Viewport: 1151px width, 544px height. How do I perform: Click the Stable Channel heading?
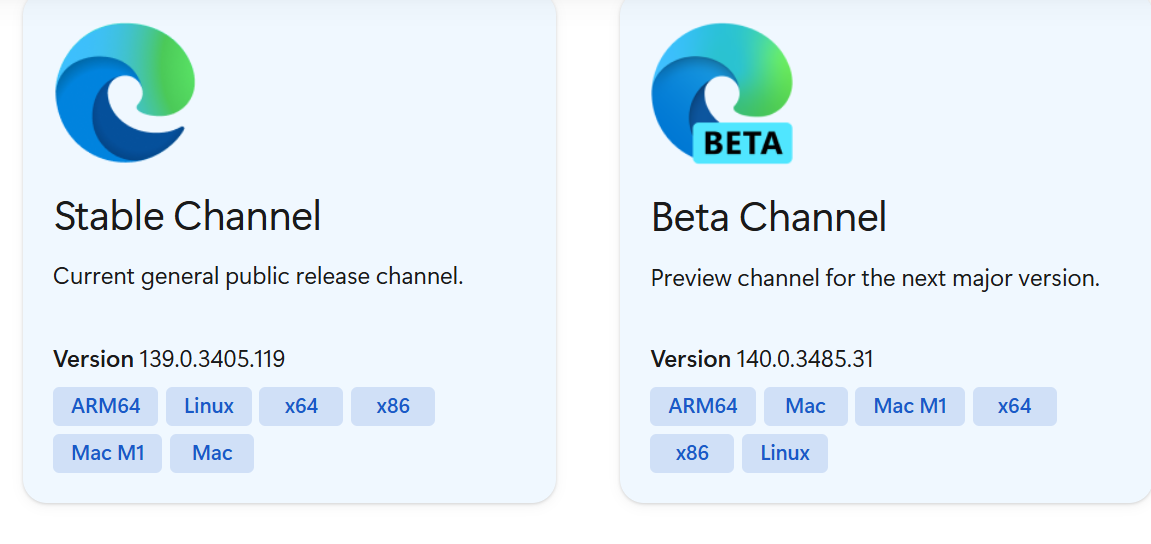point(187,217)
